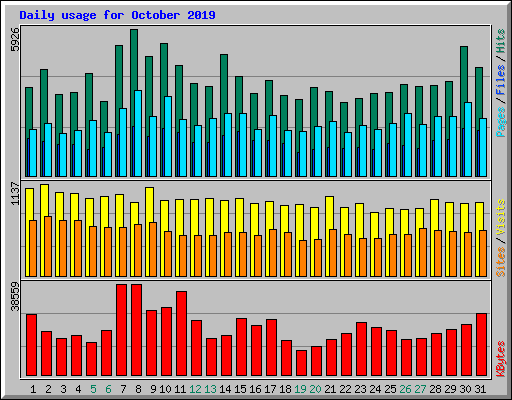Image resolution: width=512 pixels, height=400 pixels.
Task: Click day label 2 on x-axis
Action: 48,389
